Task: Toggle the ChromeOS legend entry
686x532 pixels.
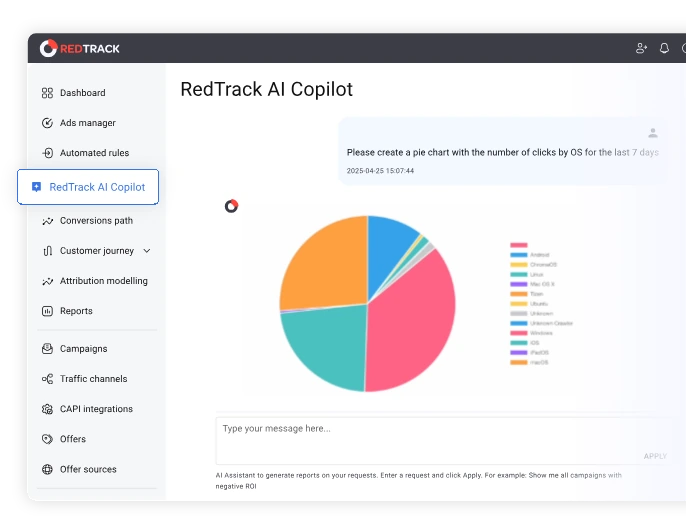Action: (533, 265)
